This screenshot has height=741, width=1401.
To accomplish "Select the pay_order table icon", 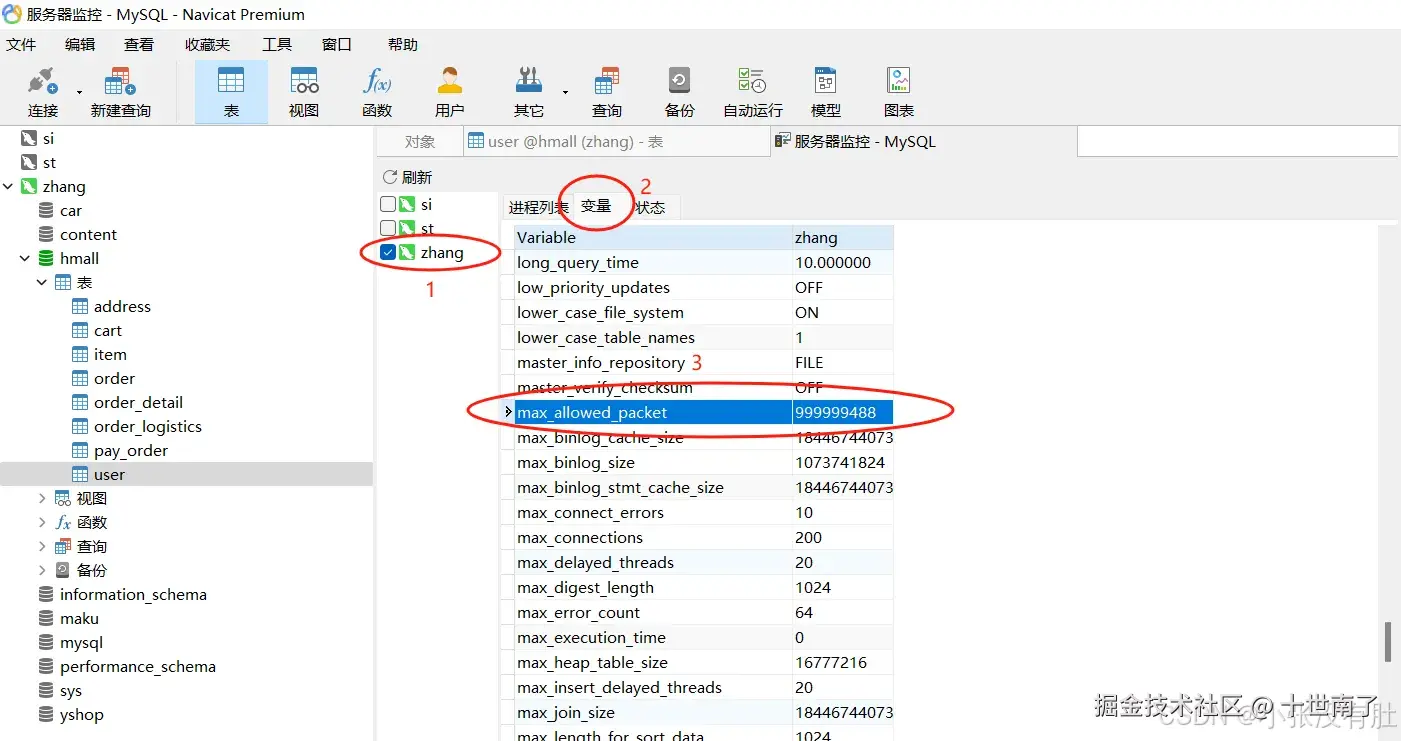I will point(81,451).
